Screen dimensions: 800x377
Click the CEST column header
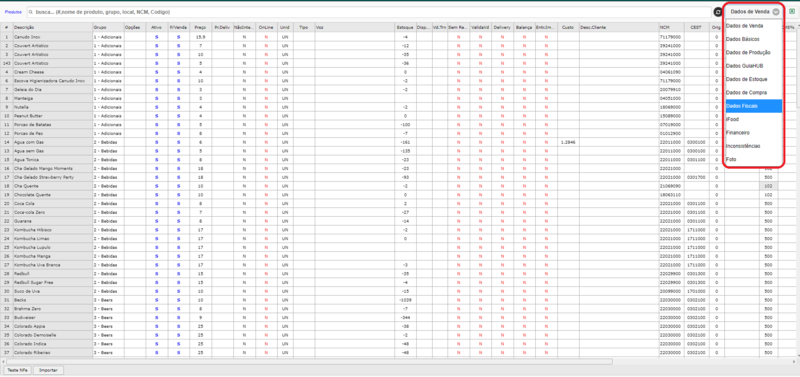pyautogui.click(x=696, y=28)
